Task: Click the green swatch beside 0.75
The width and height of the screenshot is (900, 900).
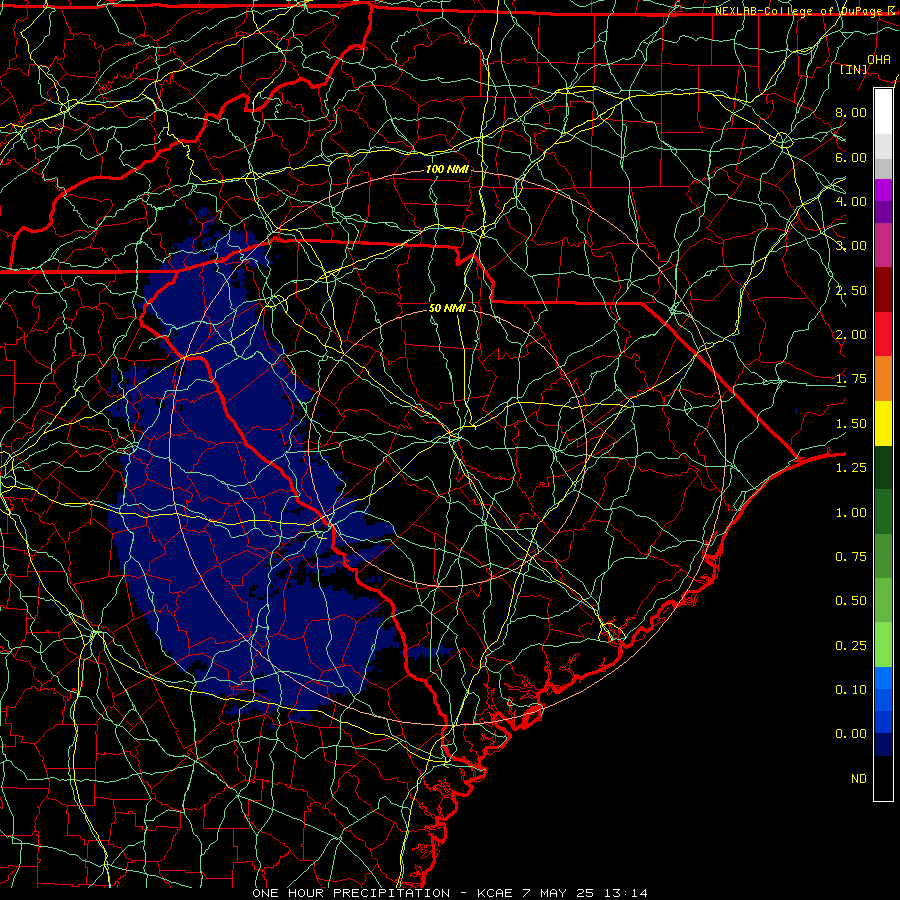Action: tap(883, 556)
